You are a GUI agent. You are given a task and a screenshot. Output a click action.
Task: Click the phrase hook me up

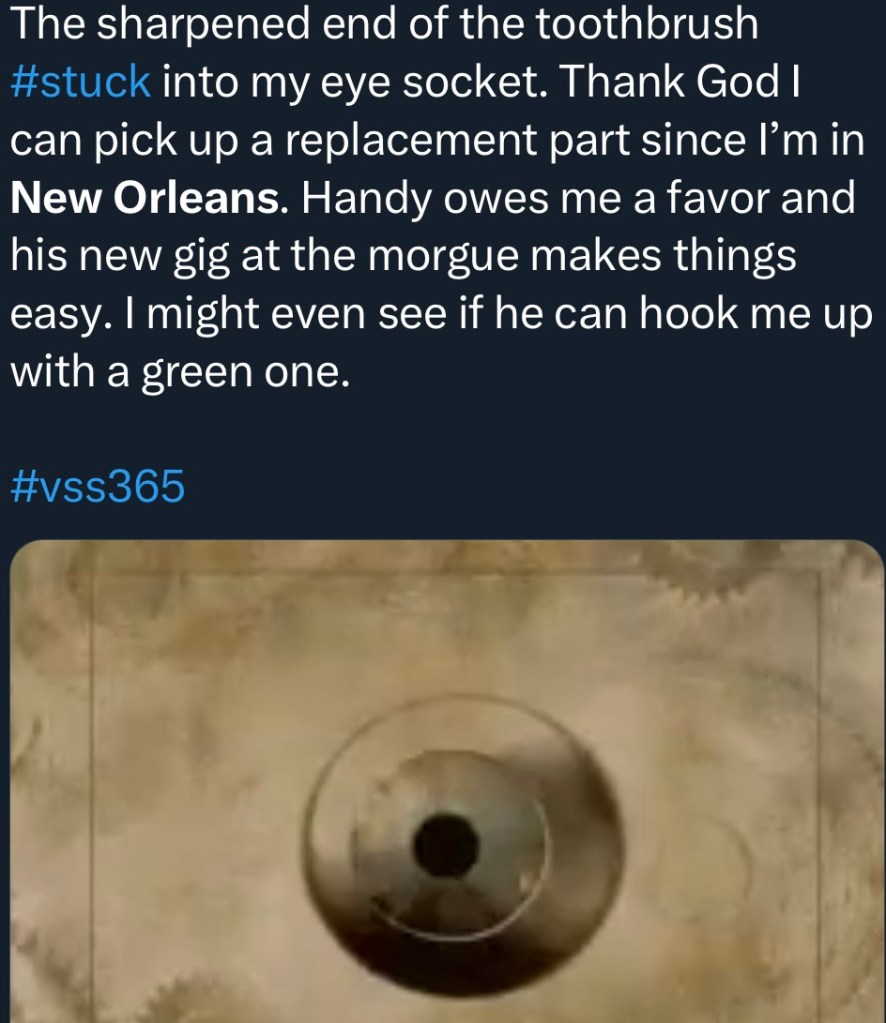[x=756, y=314]
